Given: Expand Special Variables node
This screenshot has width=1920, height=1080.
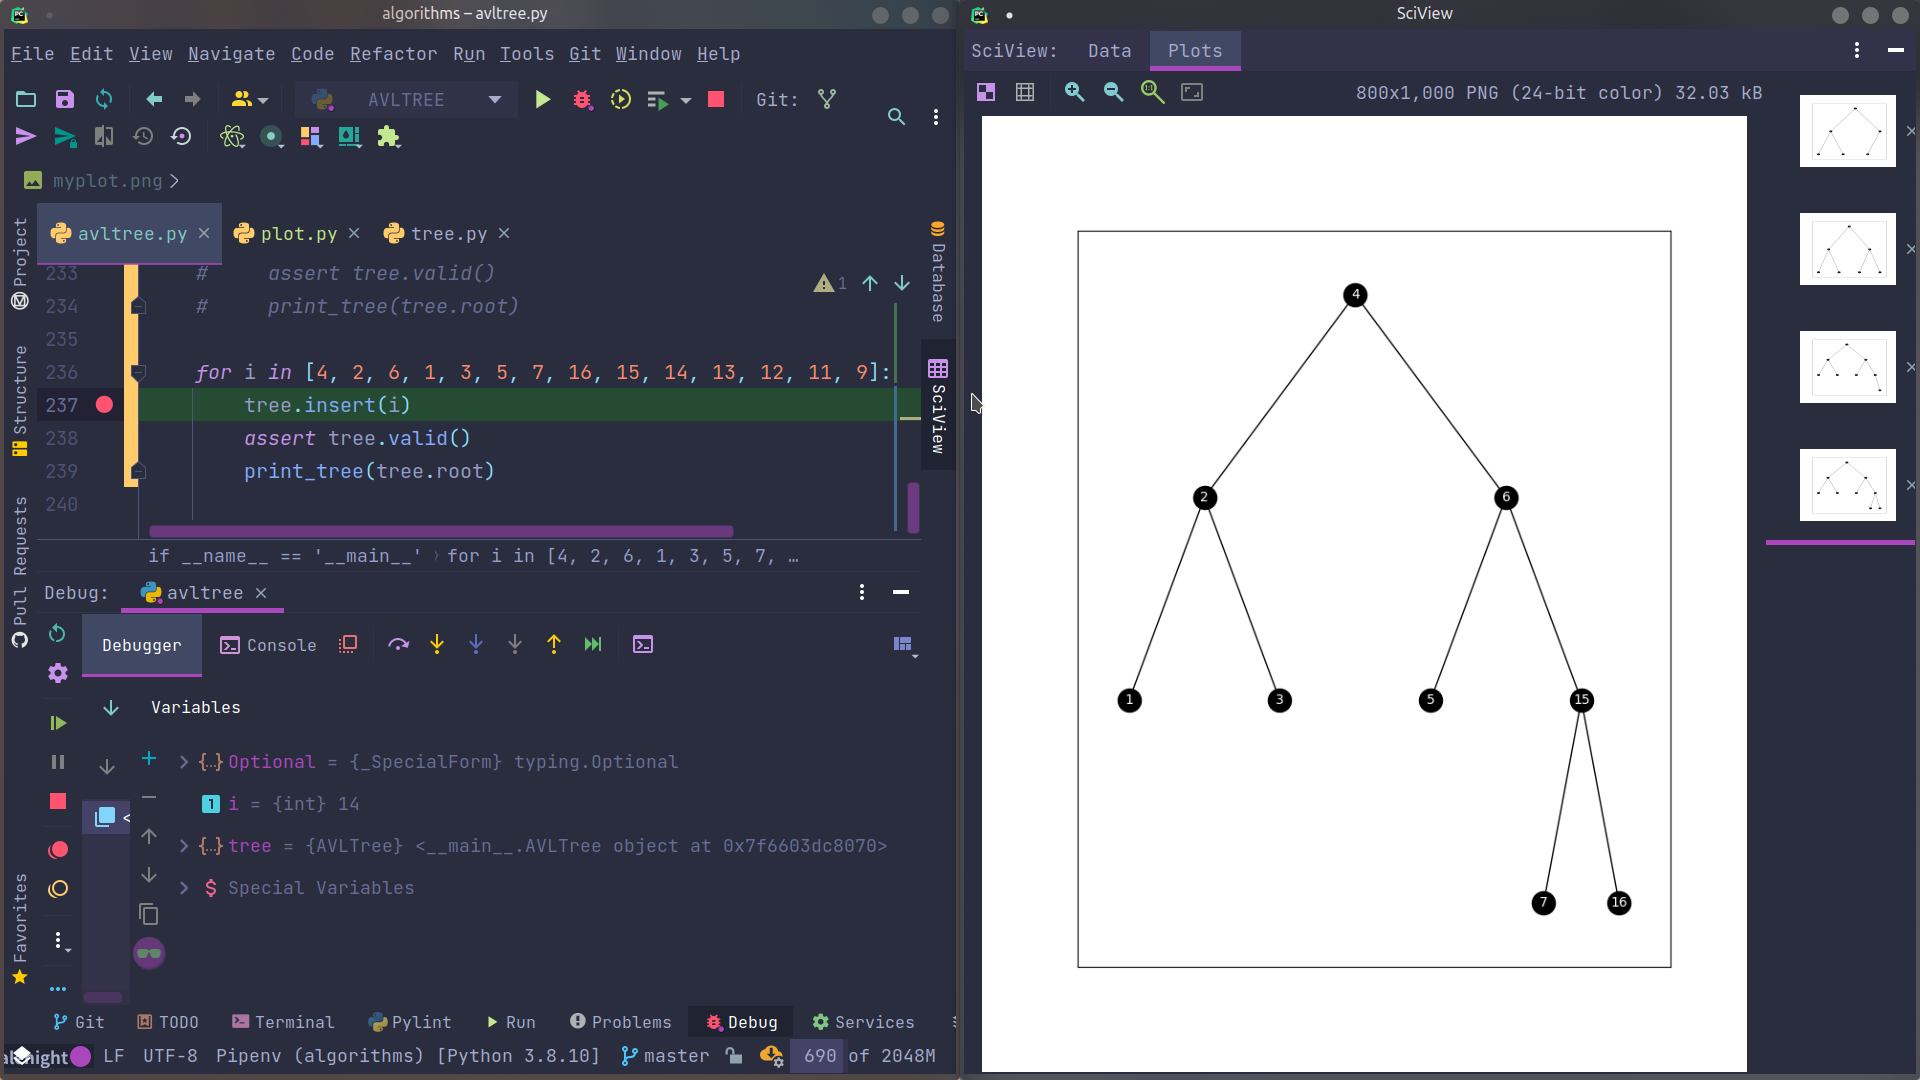Looking at the screenshot, I should coord(184,888).
